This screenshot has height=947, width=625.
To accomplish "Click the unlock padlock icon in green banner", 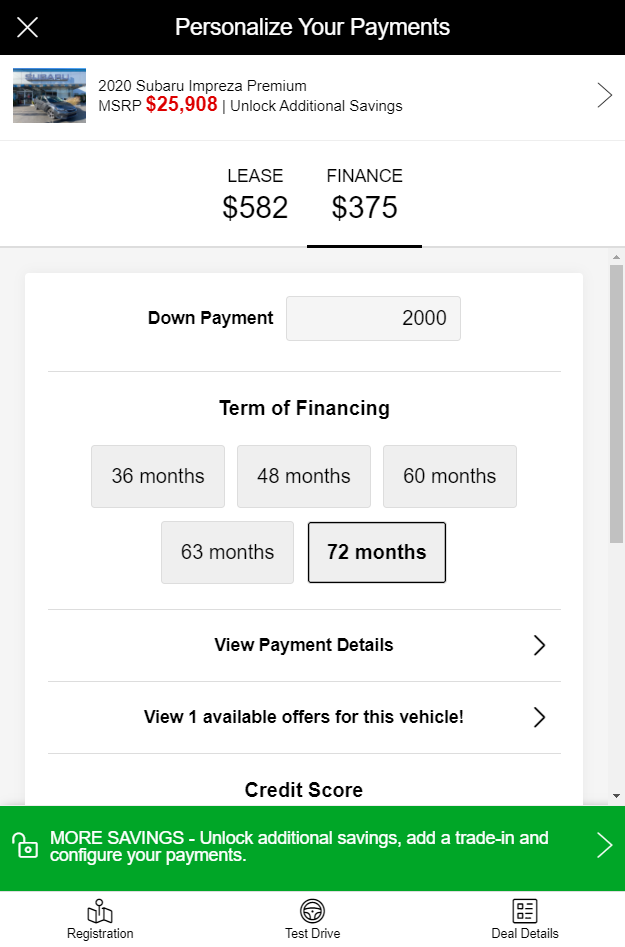I will (25, 845).
